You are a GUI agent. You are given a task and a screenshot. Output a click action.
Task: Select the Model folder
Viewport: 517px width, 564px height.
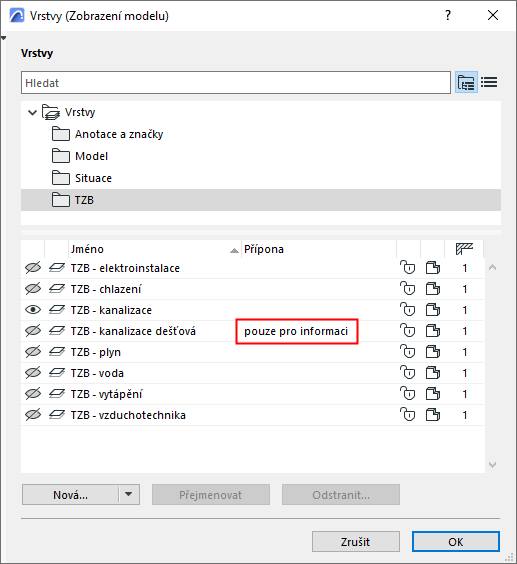(91, 156)
